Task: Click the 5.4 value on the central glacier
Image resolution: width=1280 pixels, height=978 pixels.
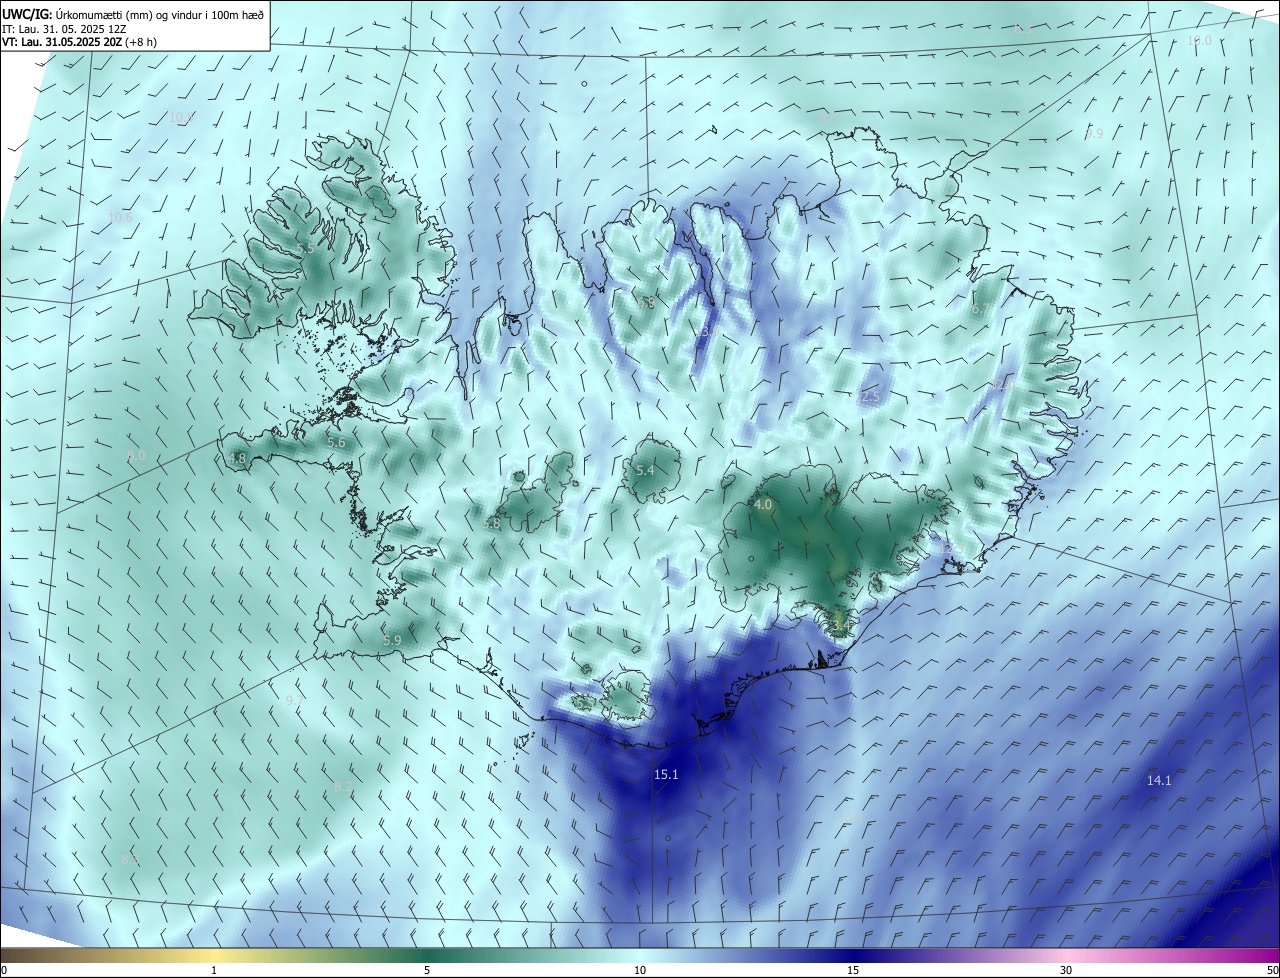Action: pos(645,470)
